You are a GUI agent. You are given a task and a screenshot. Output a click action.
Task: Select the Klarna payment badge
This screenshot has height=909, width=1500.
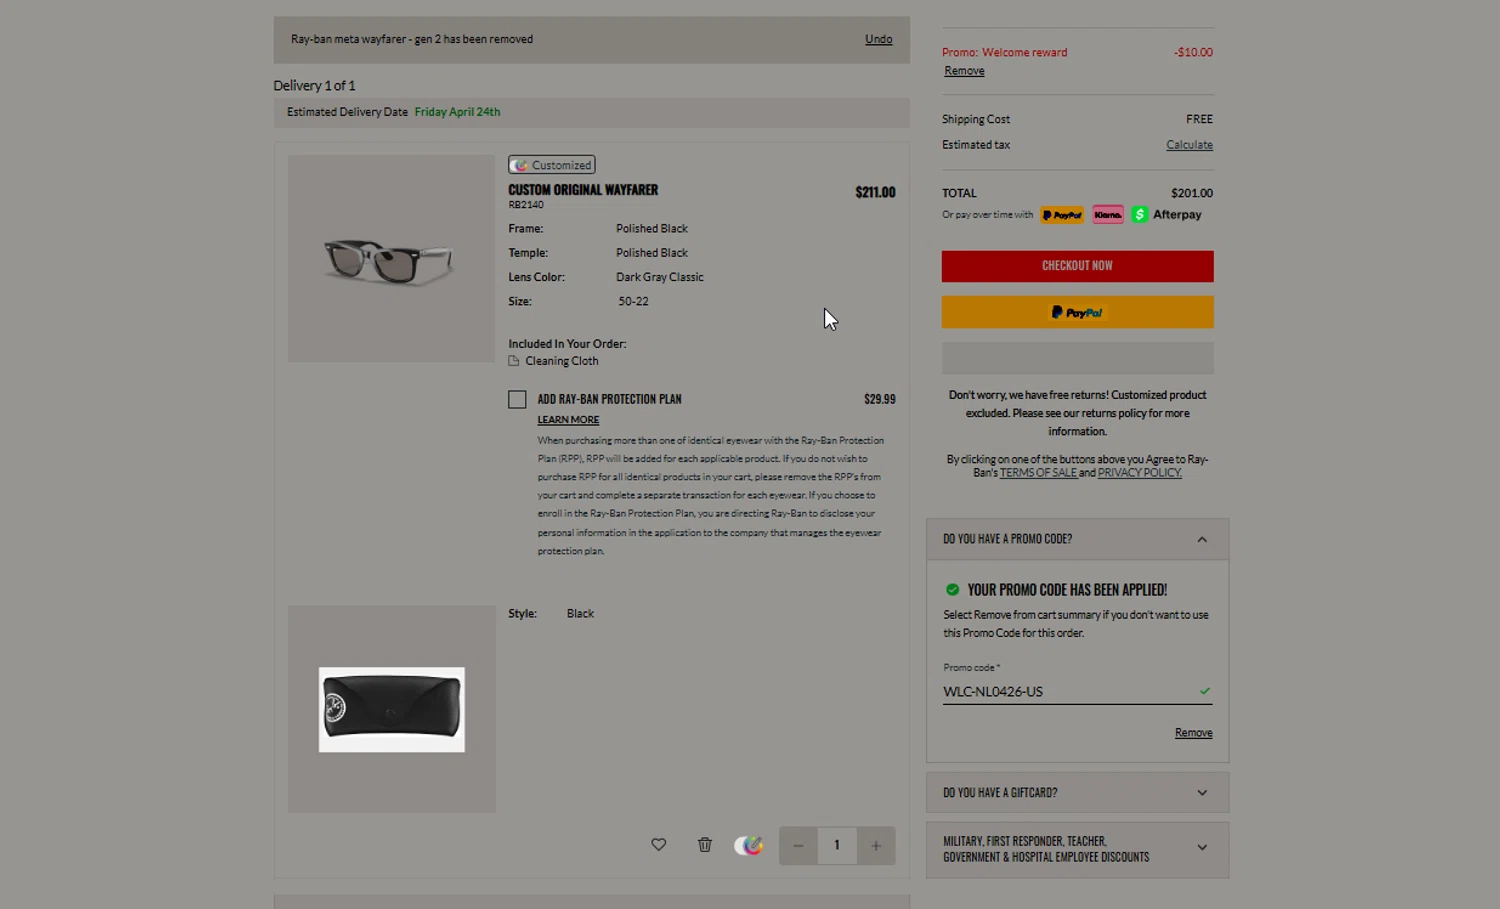coord(1108,215)
